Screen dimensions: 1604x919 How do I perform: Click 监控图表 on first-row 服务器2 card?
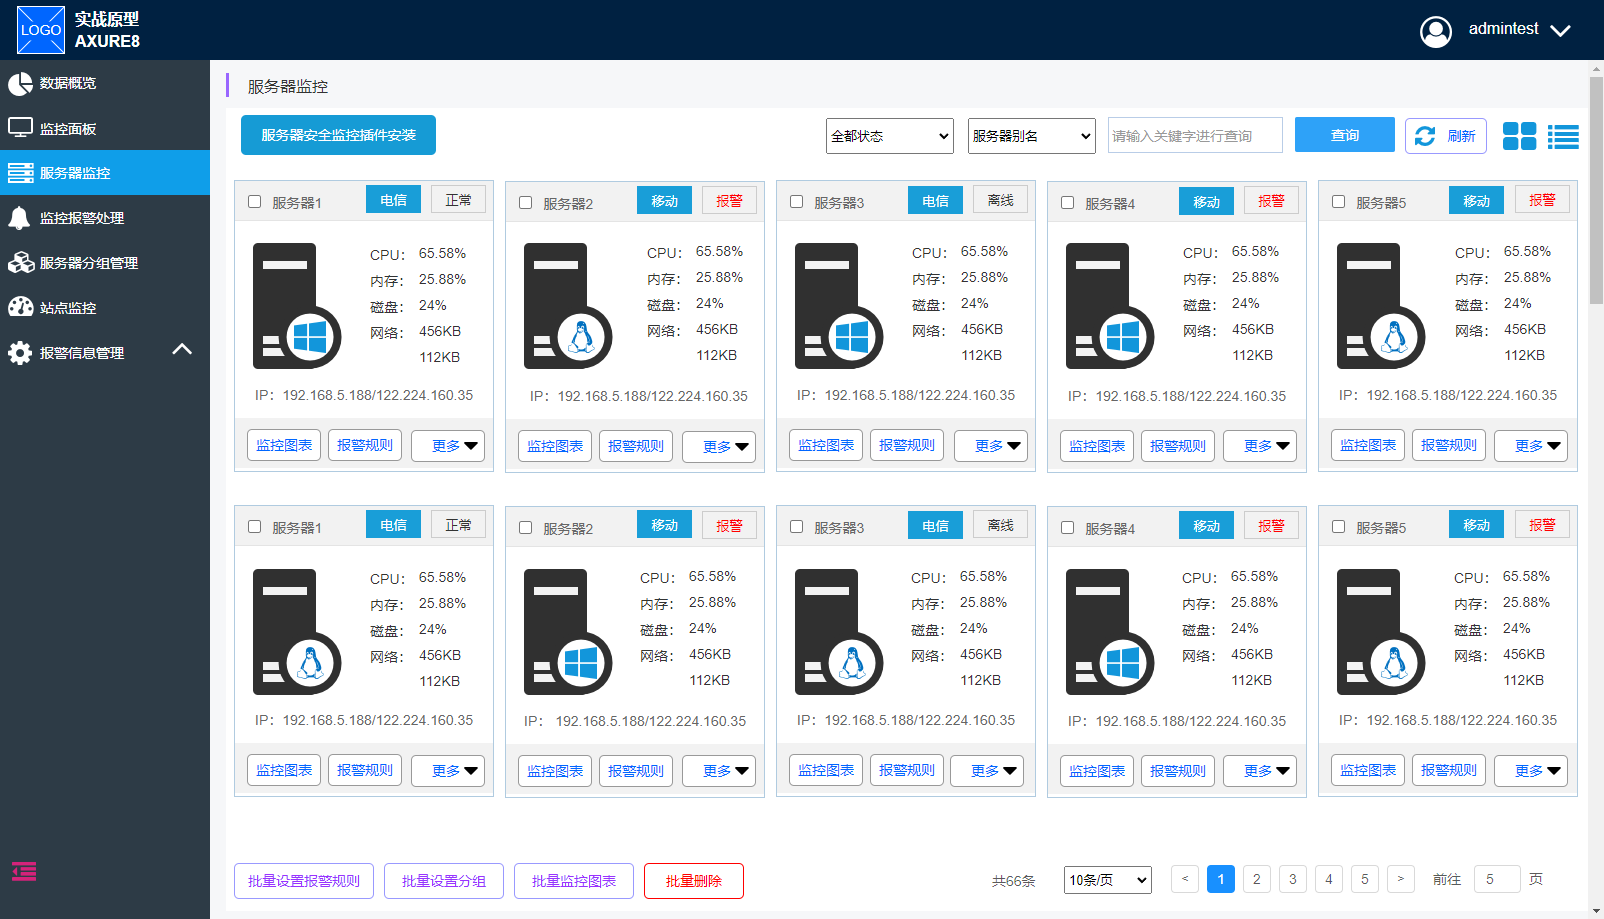tap(555, 446)
